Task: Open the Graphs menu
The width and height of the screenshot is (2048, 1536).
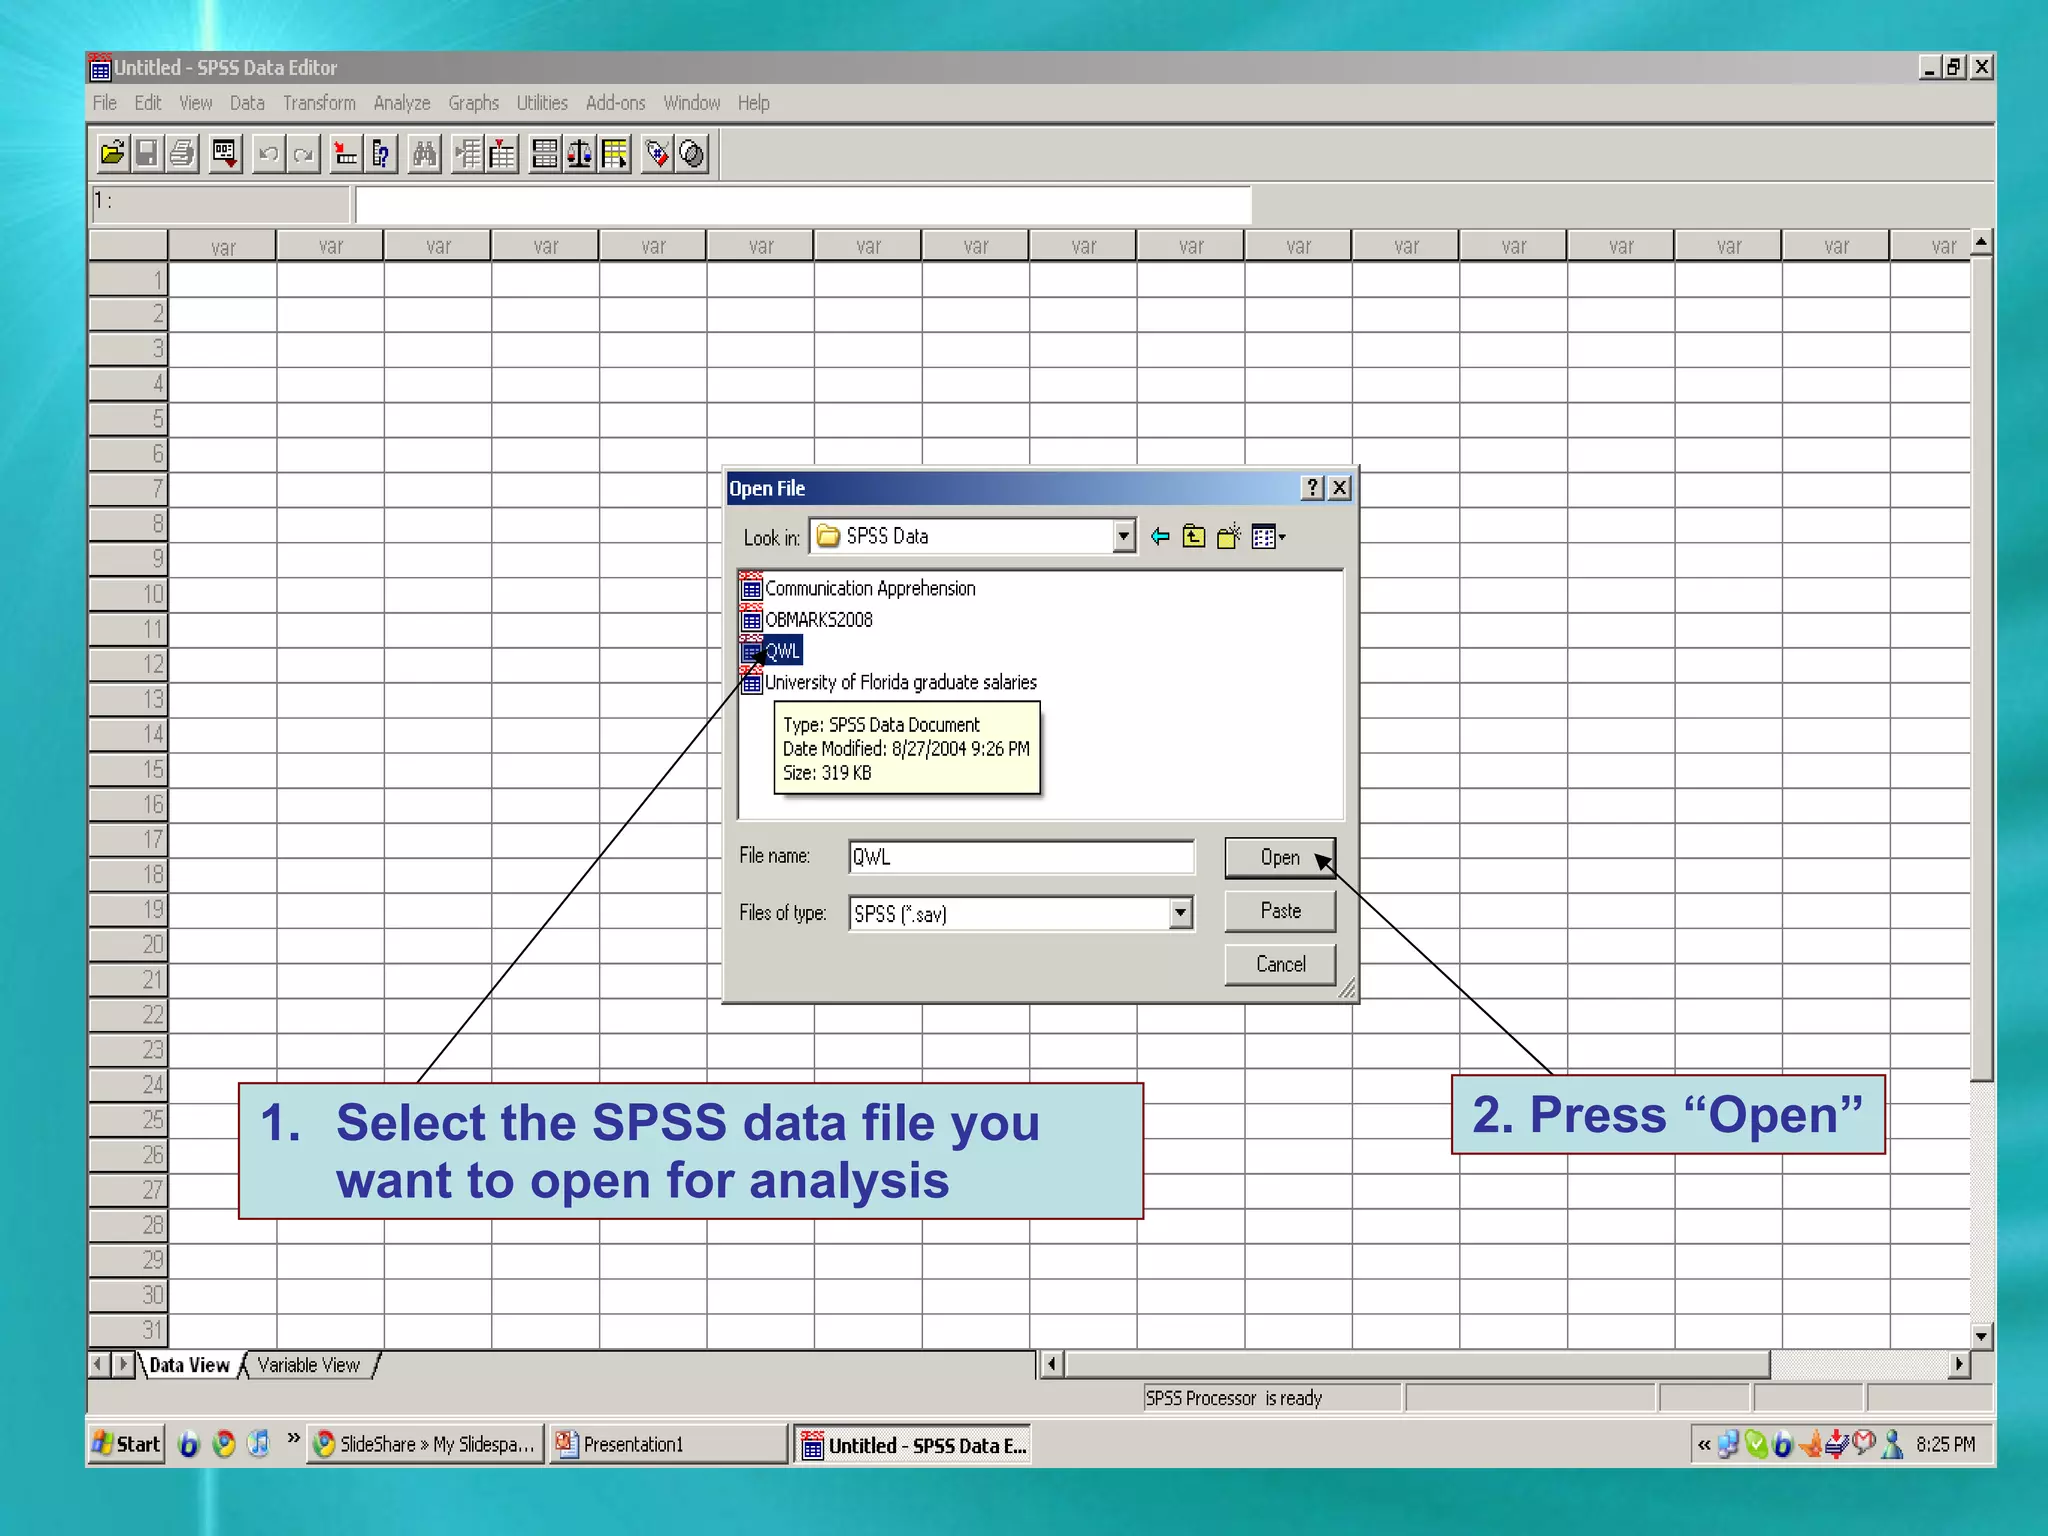Action: point(473,103)
